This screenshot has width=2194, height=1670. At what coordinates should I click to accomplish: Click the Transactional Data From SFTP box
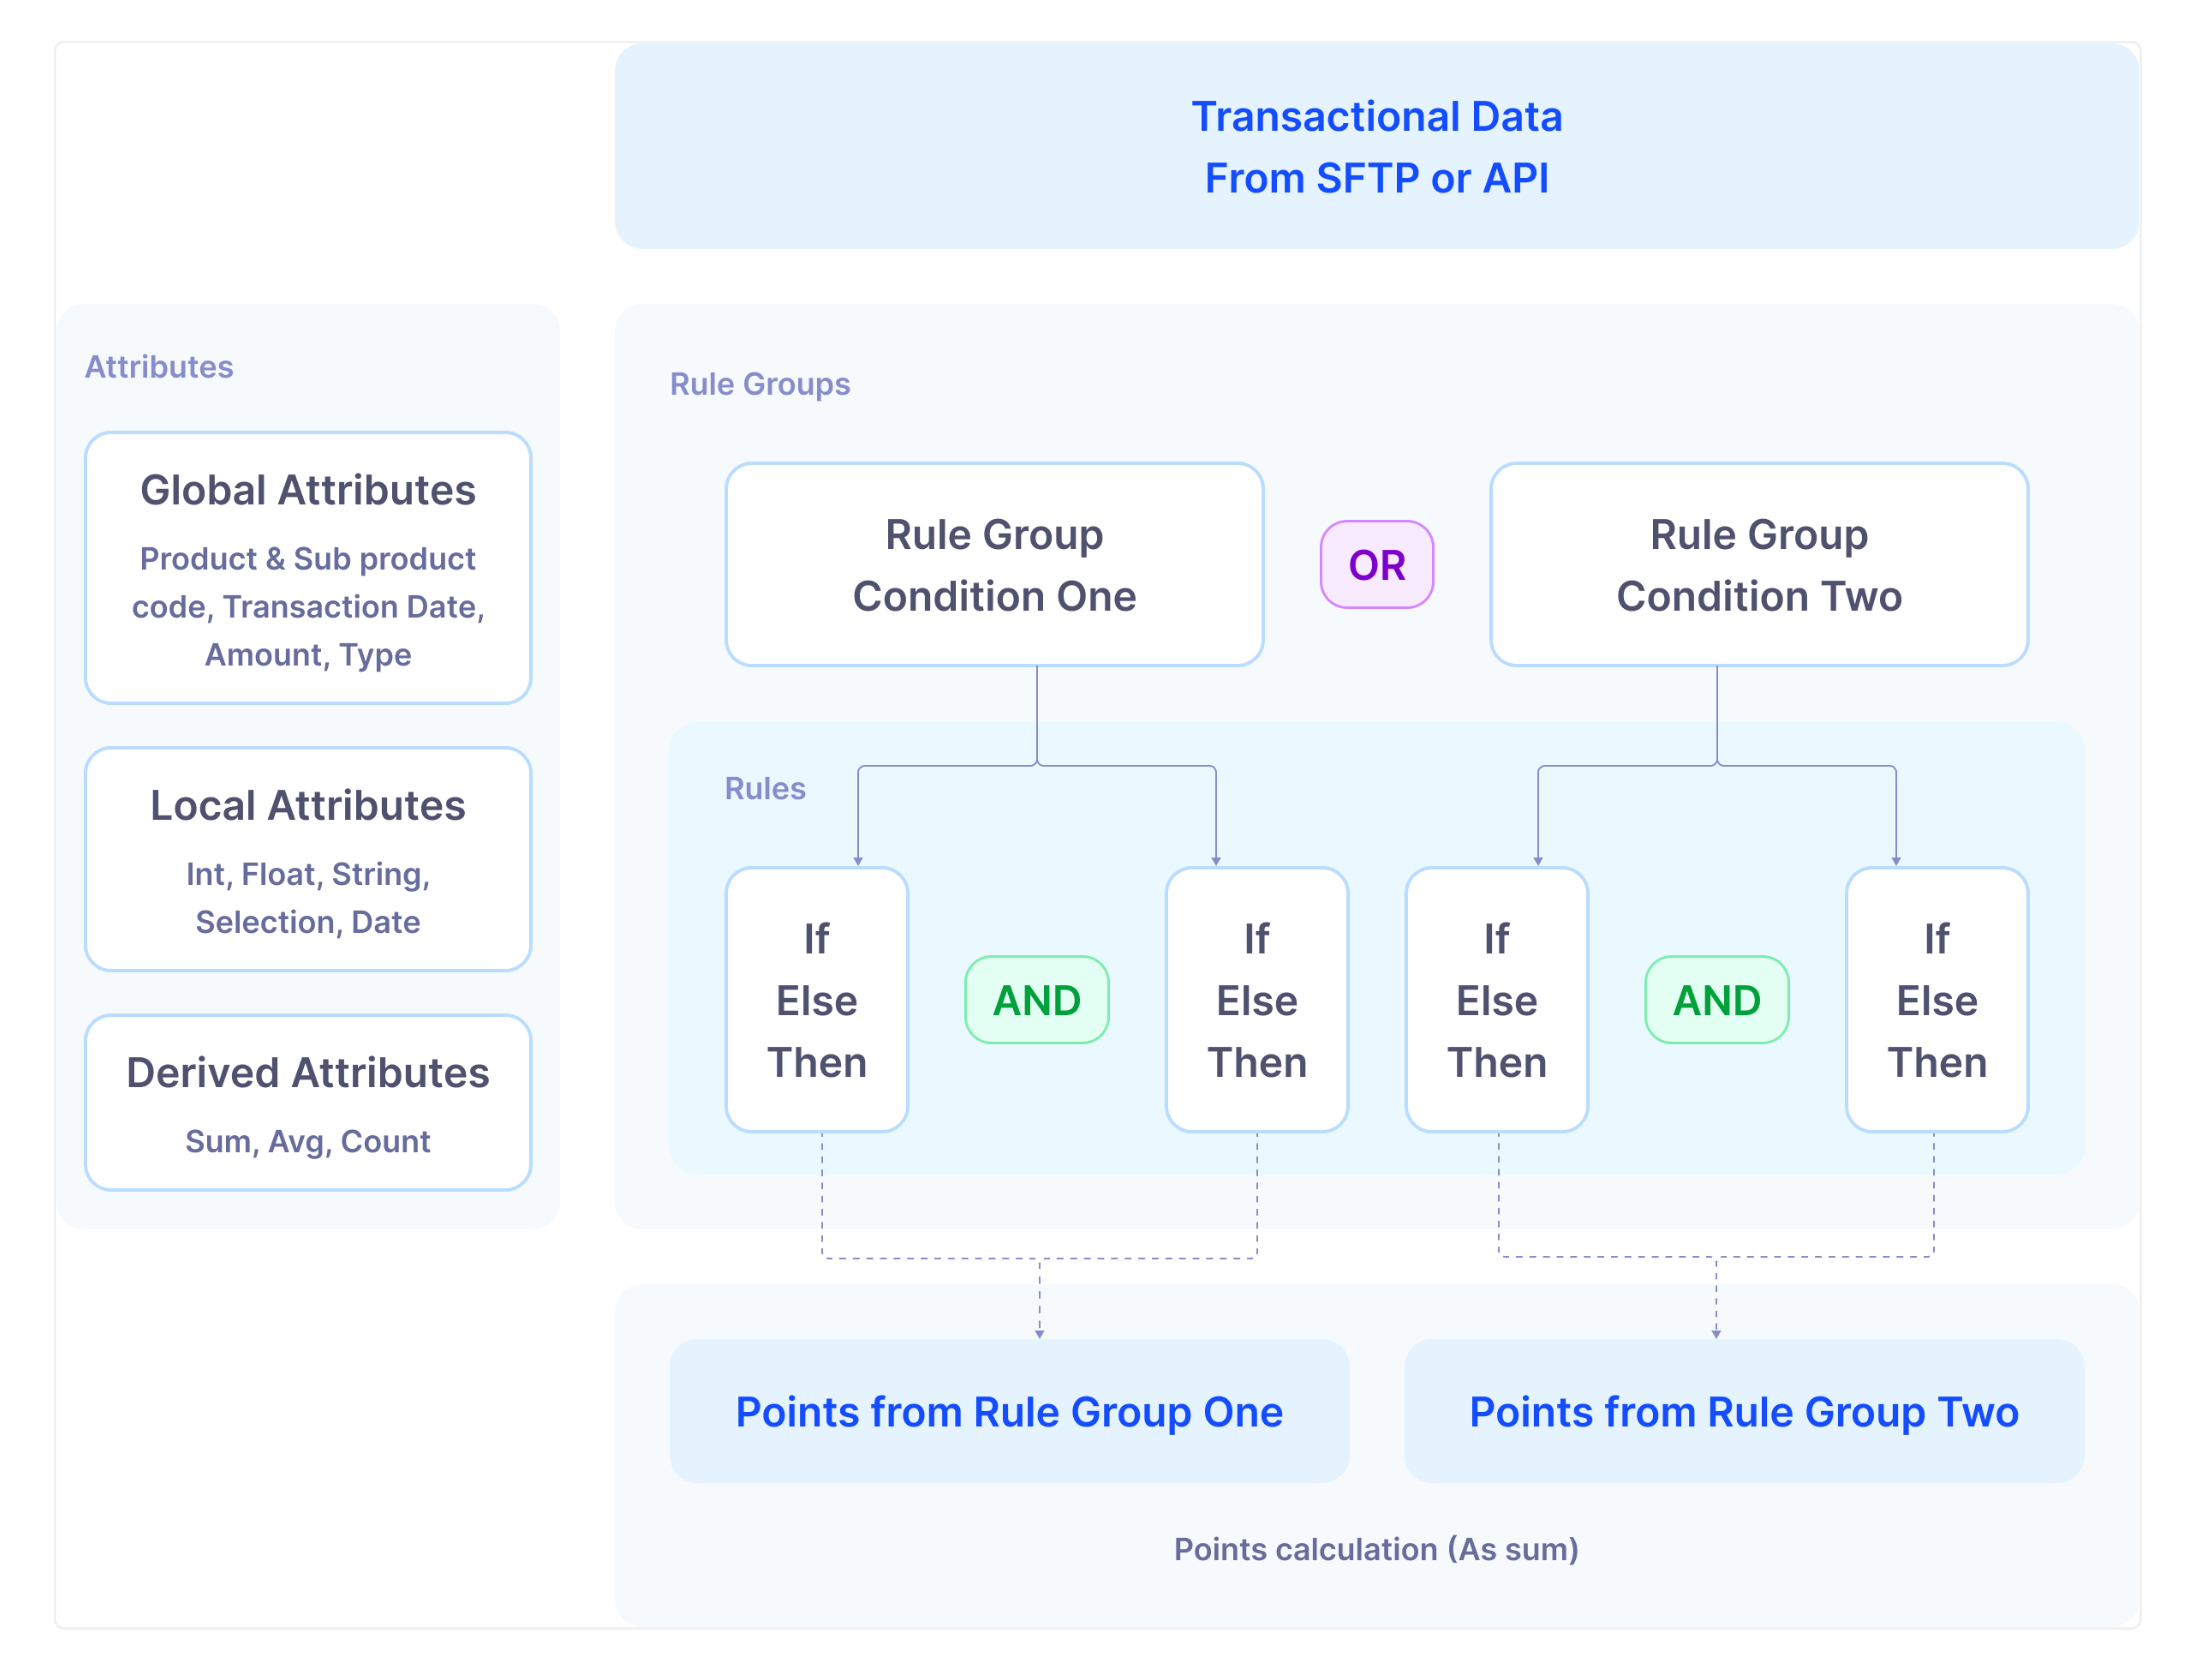pyautogui.click(x=1376, y=146)
